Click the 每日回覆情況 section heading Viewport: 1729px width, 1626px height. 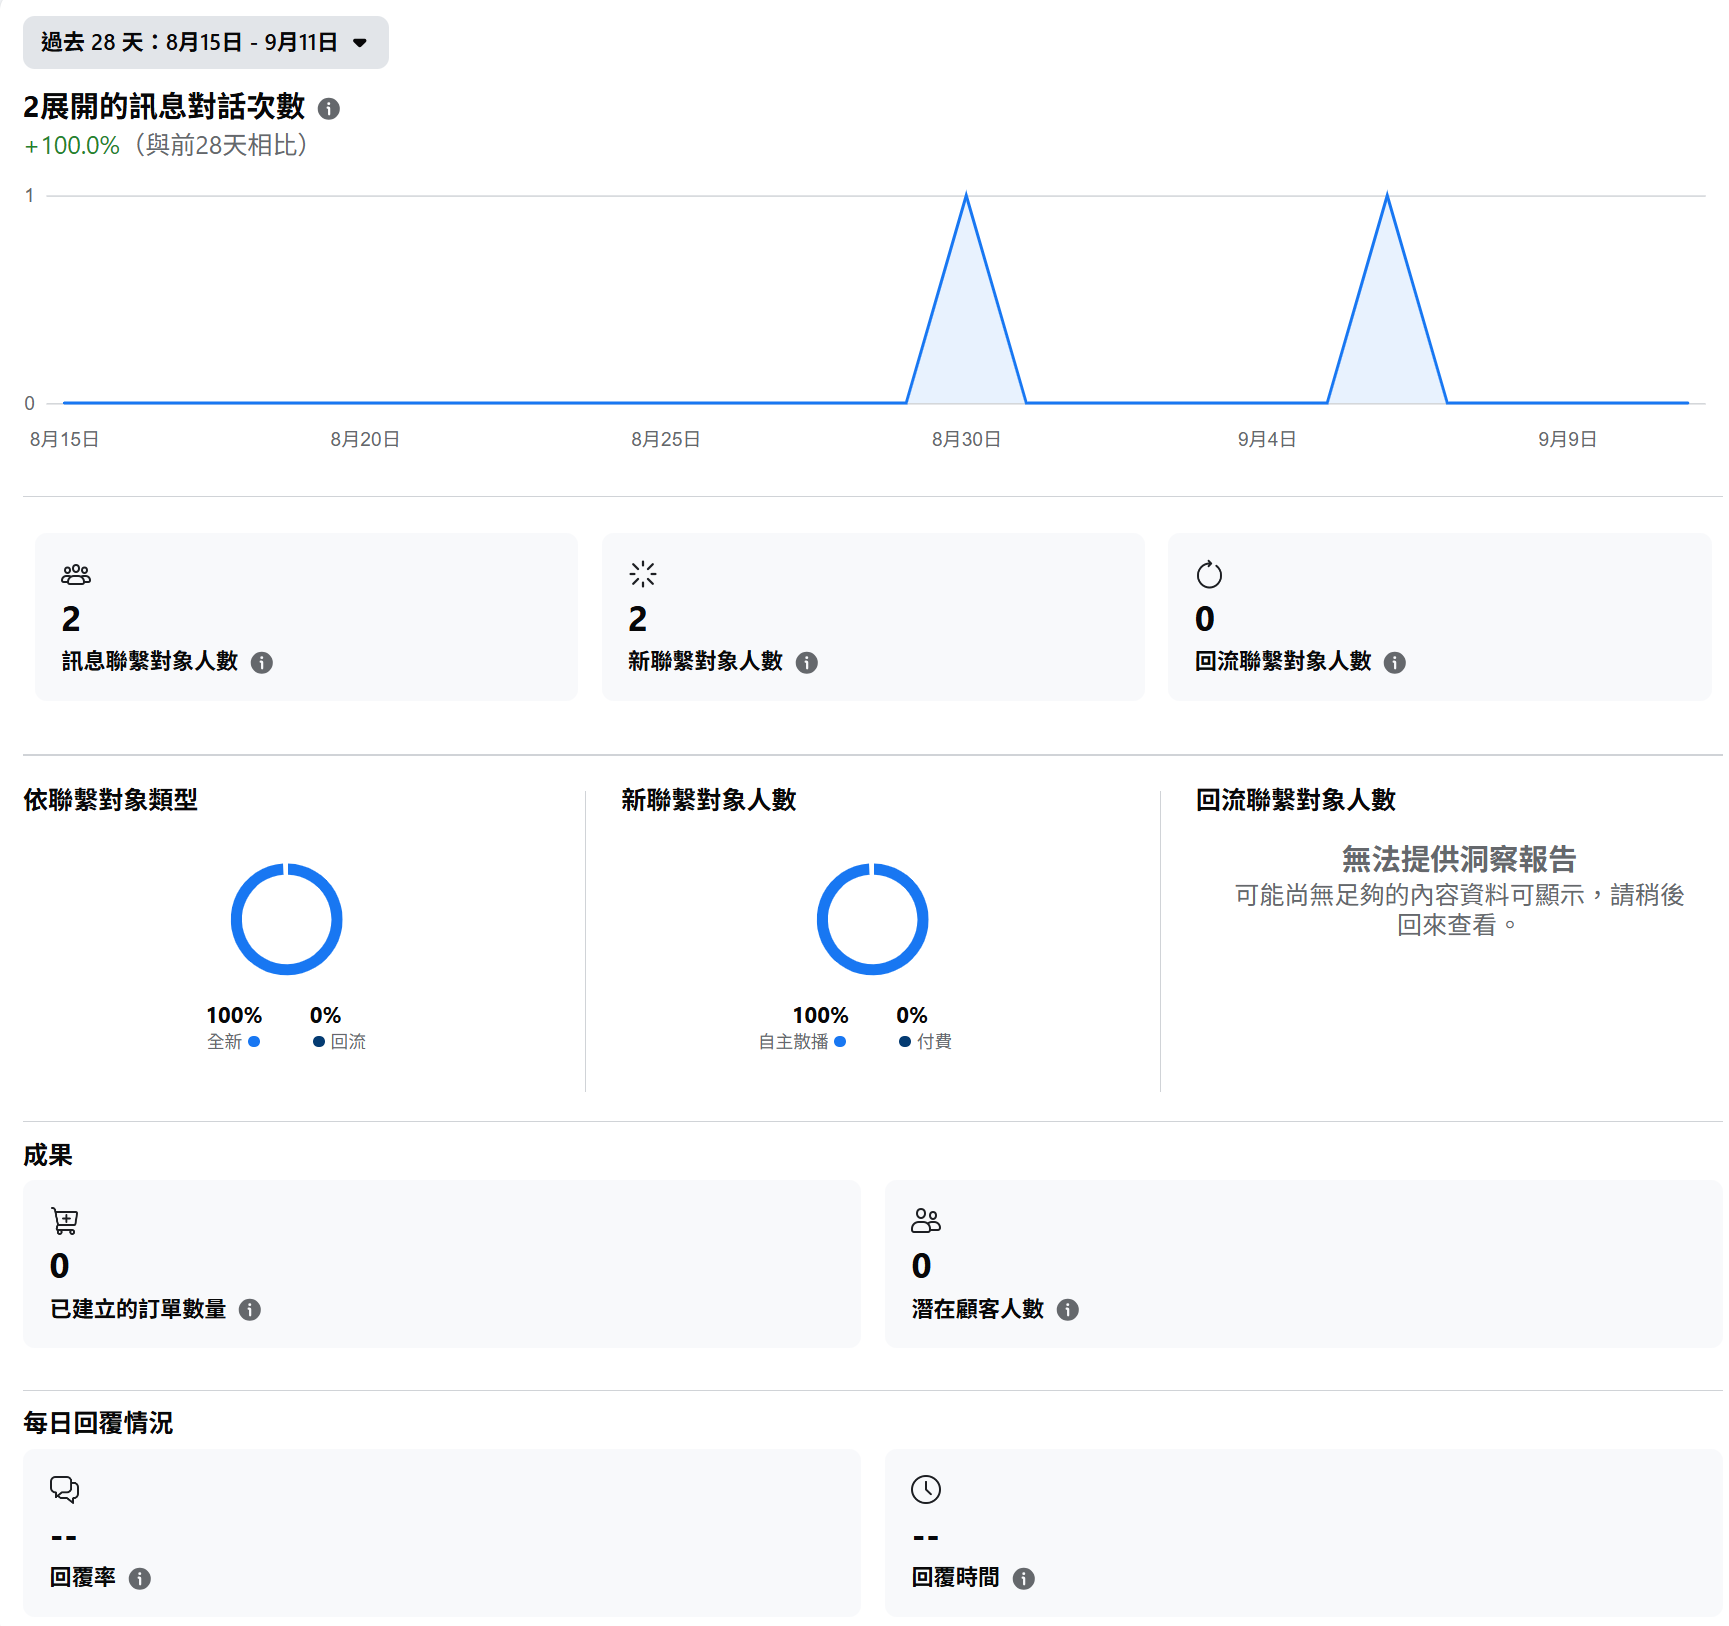pyautogui.click(x=98, y=1423)
